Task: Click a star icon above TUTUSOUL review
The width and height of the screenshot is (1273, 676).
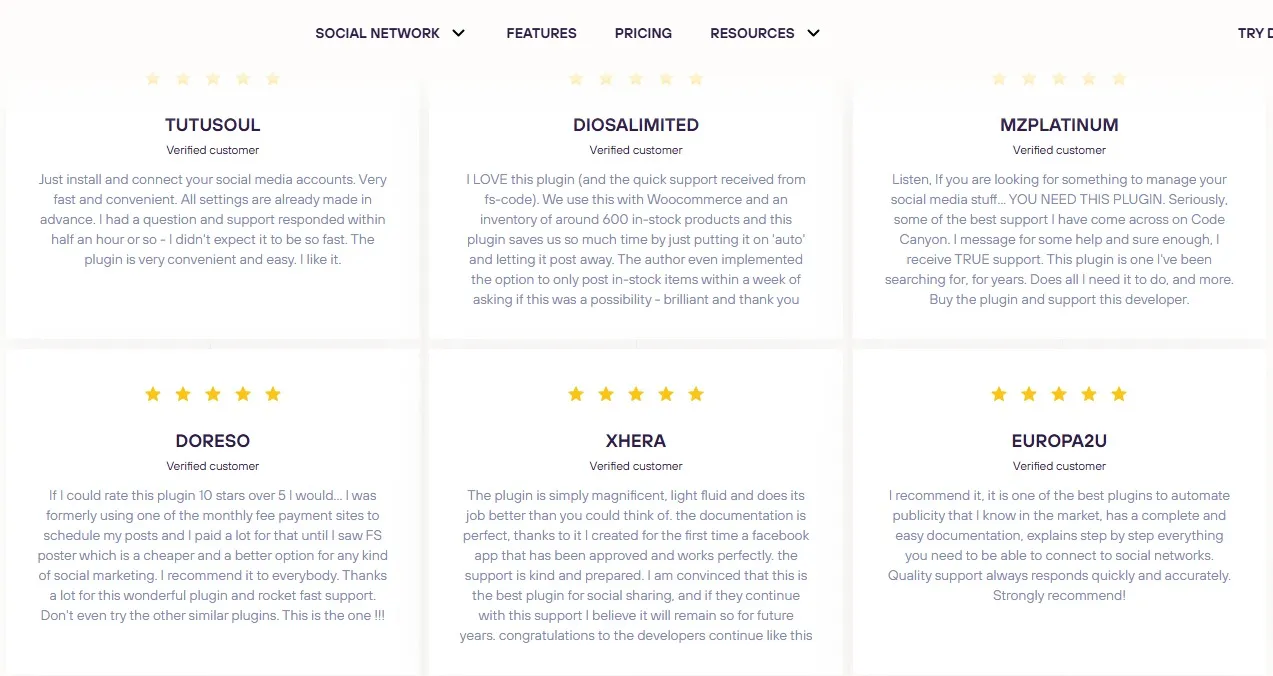Action: tap(213, 79)
